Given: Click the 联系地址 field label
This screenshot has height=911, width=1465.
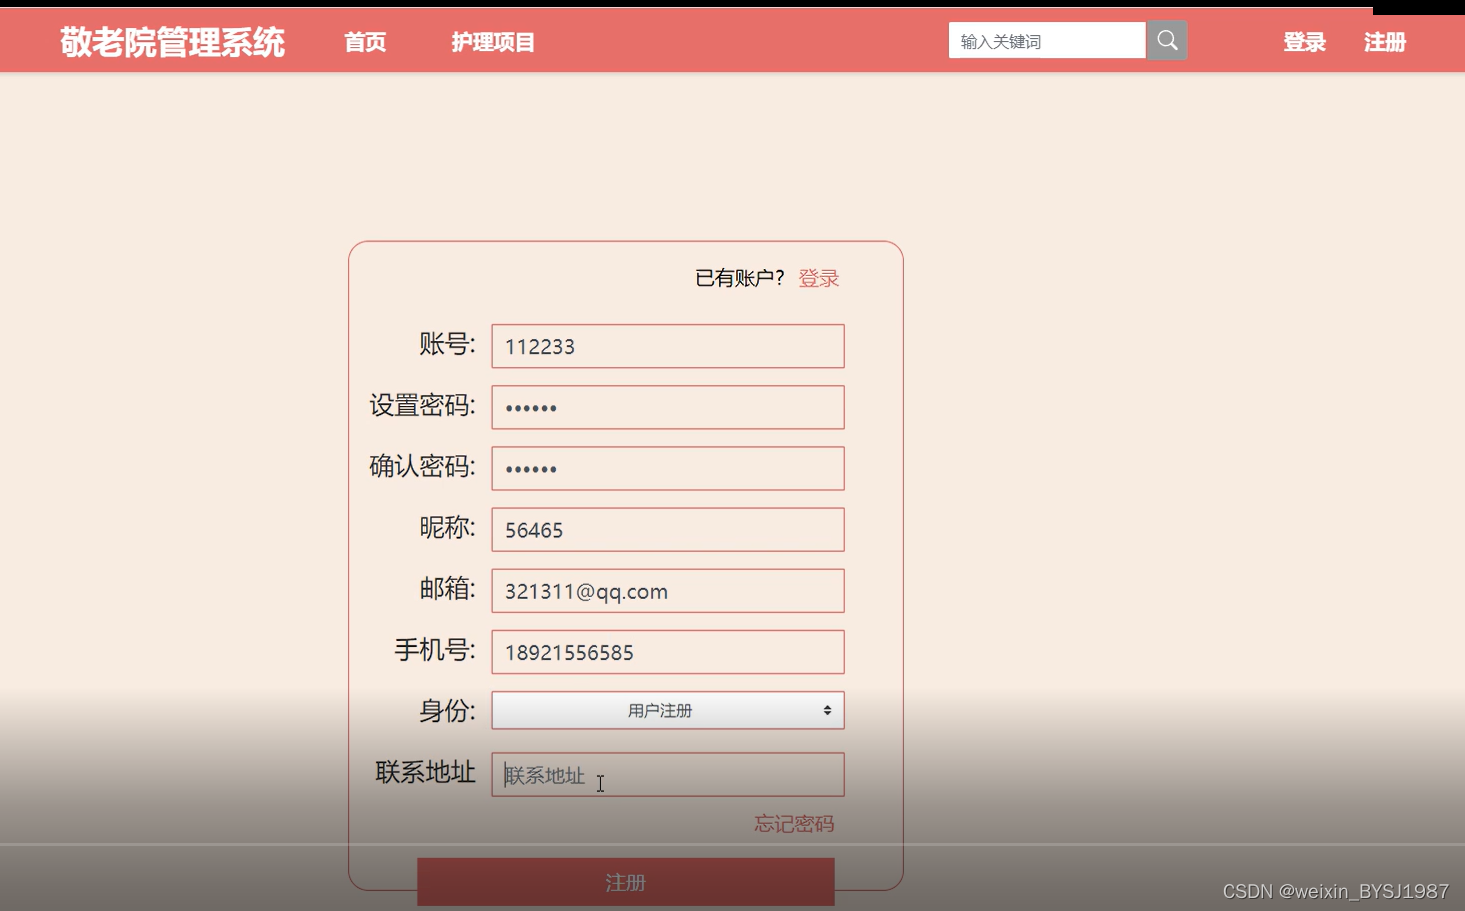Looking at the screenshot, I should click(425, 772).
